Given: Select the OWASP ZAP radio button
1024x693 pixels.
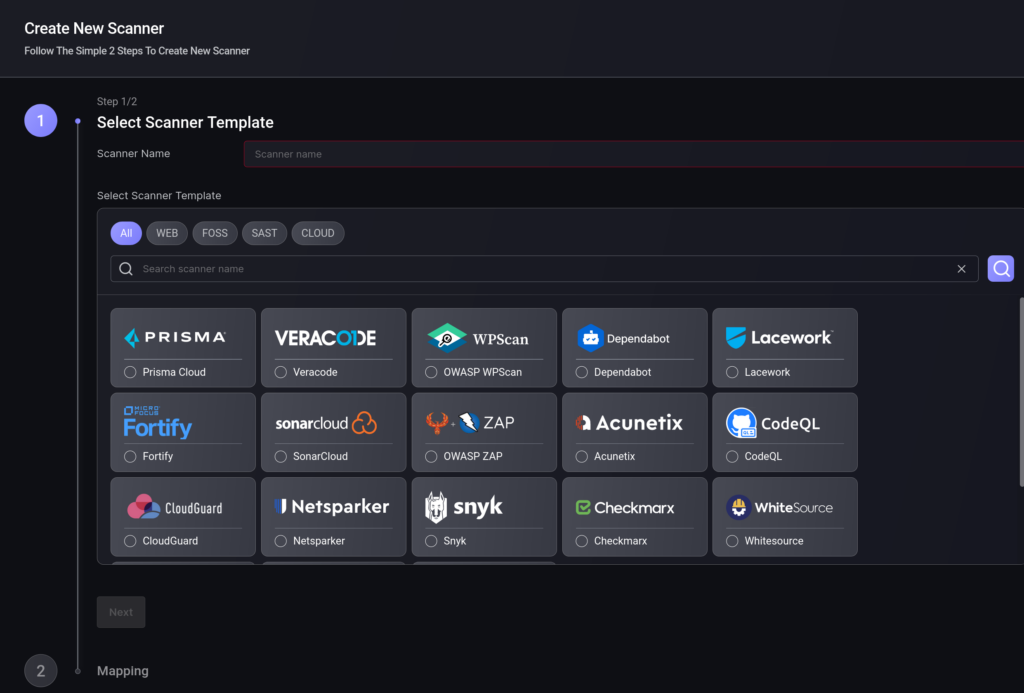Looking at the screenshot, I should [x=431, y=456].
